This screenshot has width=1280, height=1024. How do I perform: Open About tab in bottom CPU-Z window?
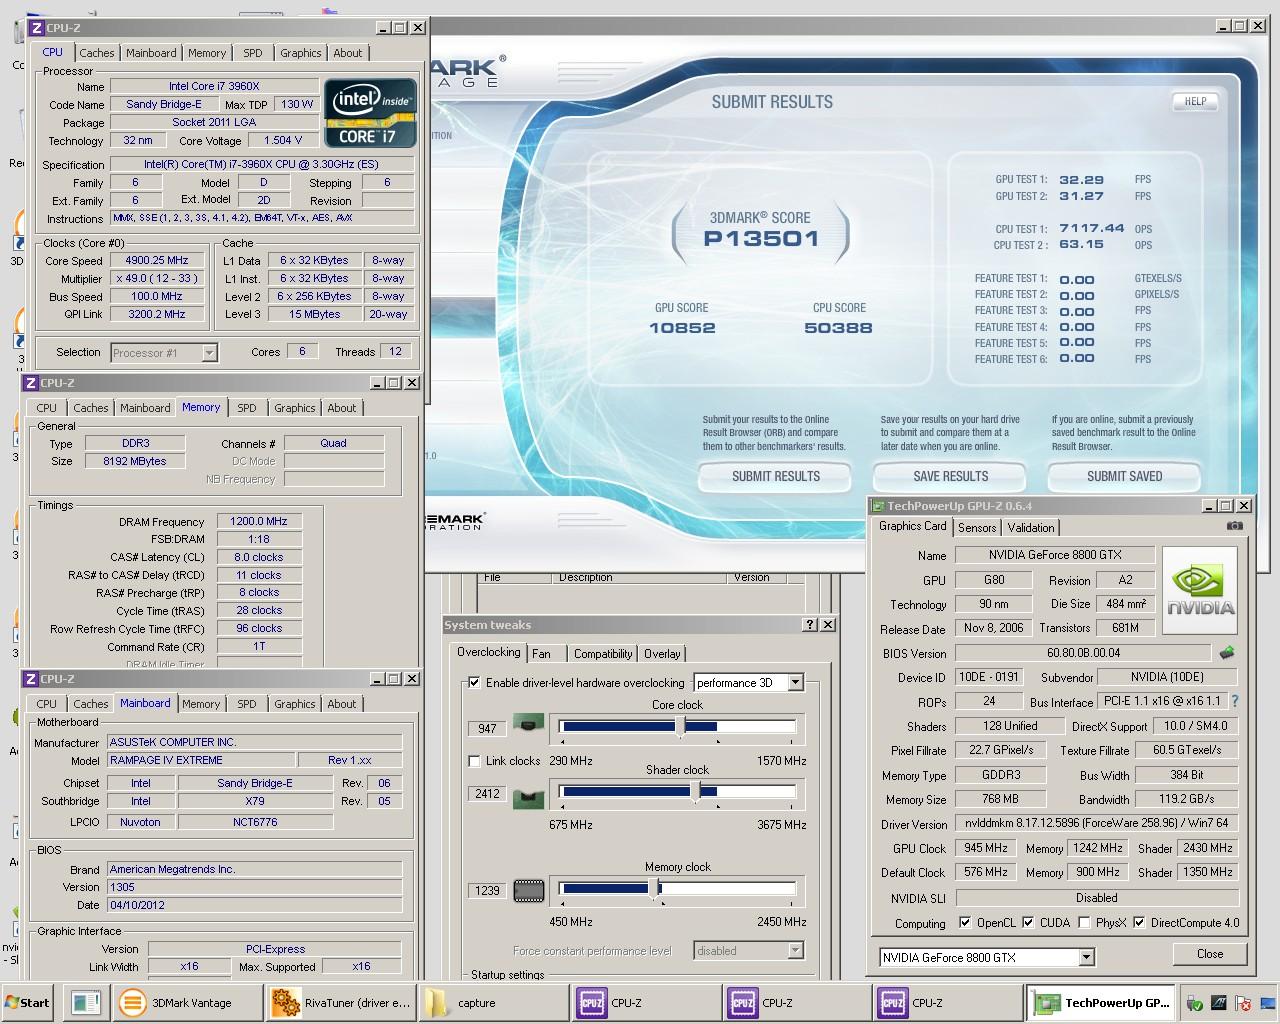[x=342, y=704]
